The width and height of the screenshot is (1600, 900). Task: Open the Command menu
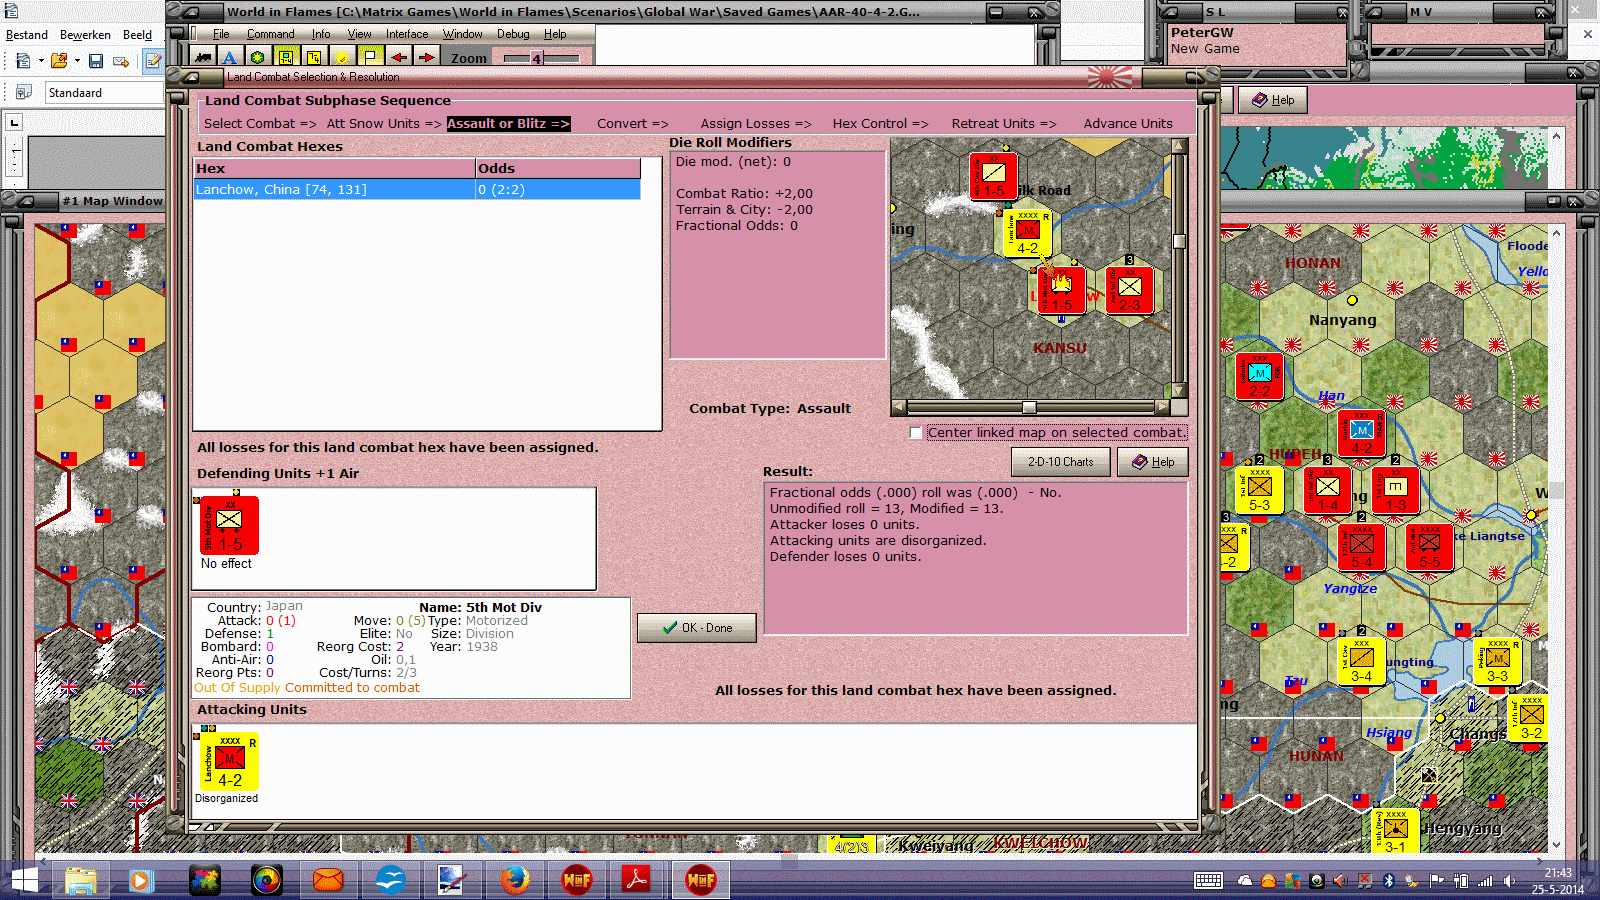[x=271, y=34]
